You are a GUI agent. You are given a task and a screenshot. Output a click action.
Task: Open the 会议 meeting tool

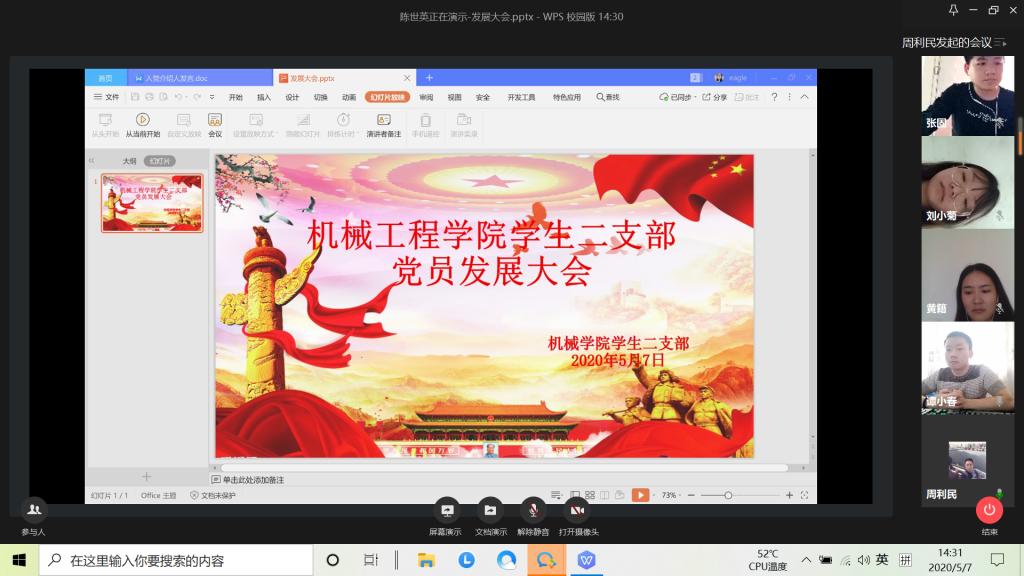215,120
